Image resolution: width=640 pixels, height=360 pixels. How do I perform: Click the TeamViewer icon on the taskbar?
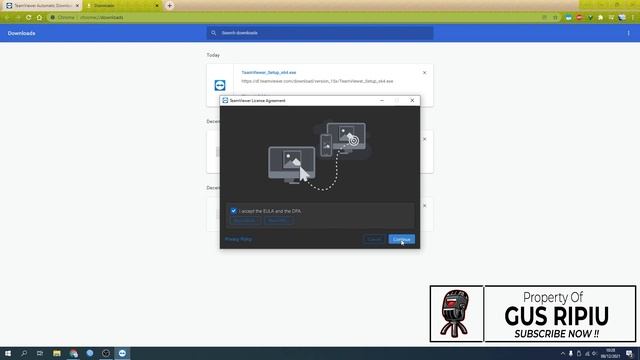(122, 353)
